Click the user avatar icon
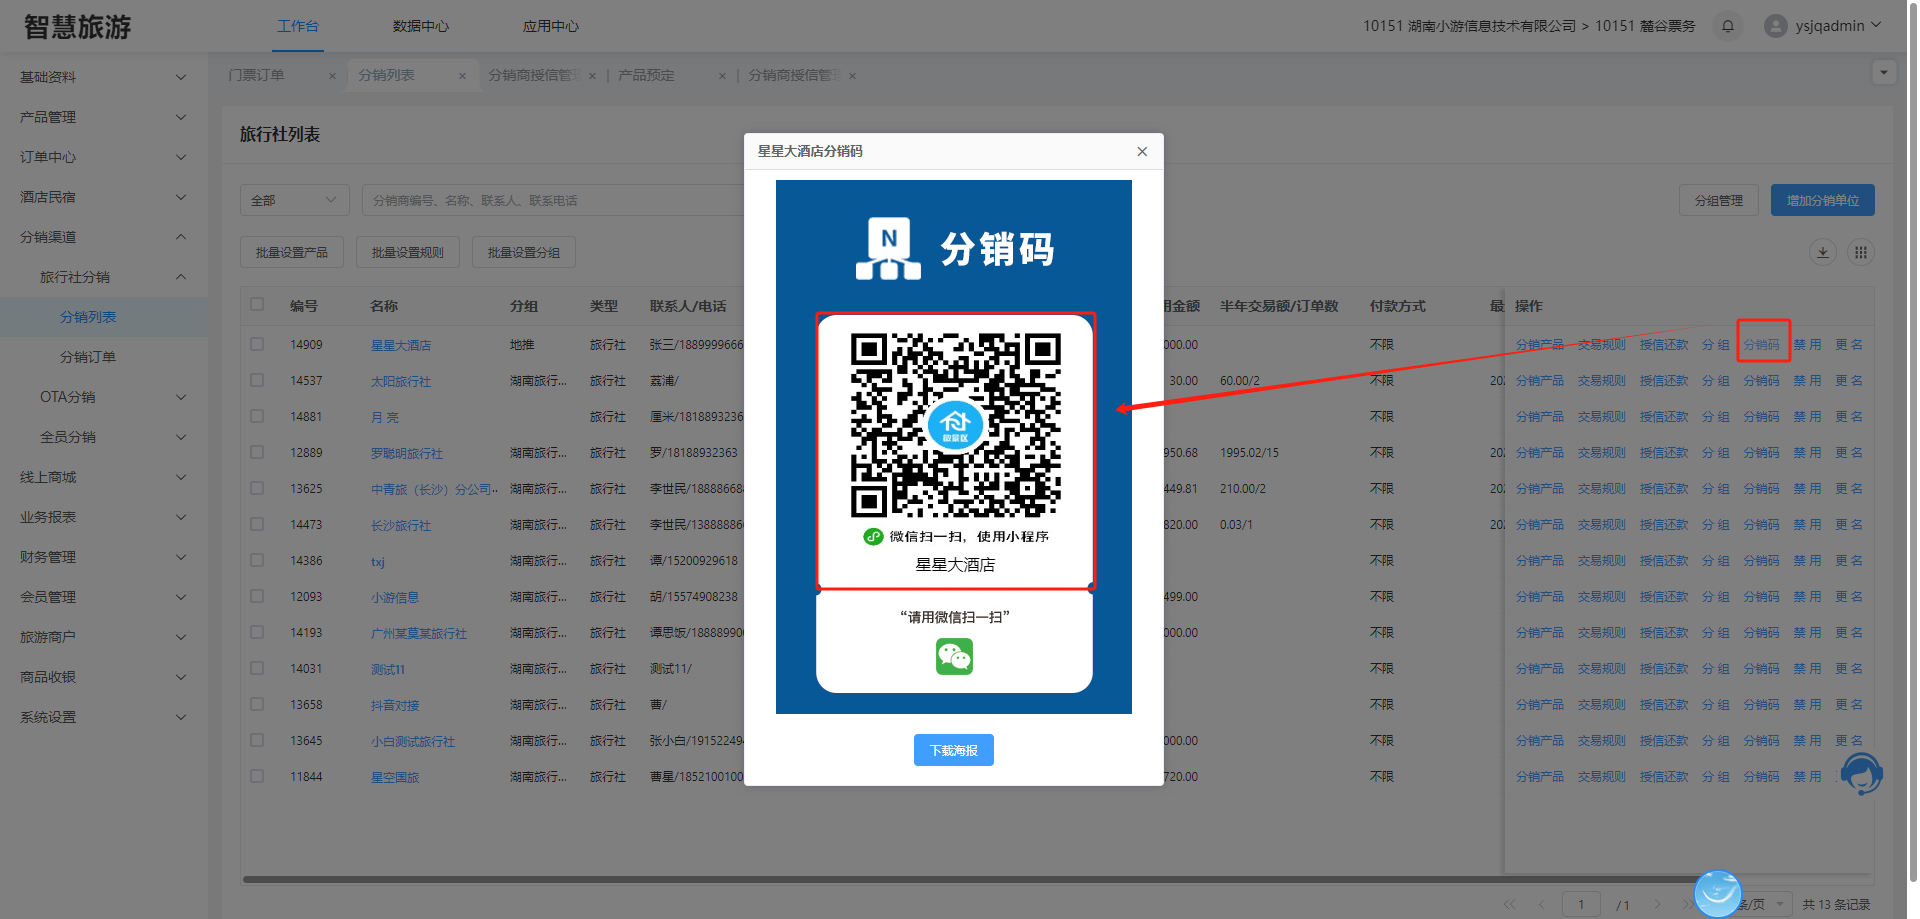1920x919 pixels. 1775,26
